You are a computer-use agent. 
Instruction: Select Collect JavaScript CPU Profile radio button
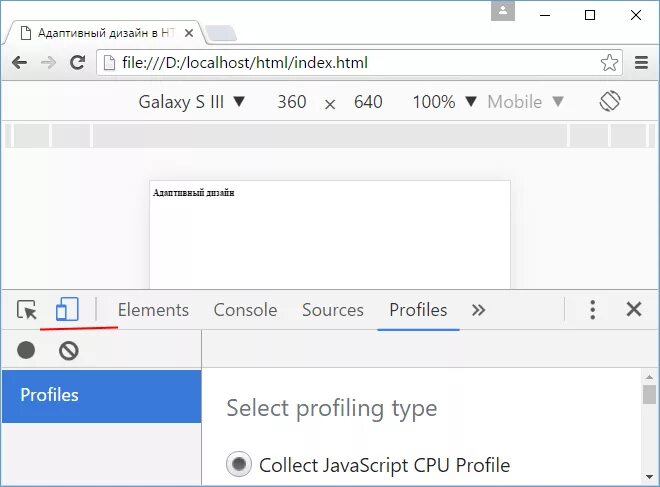tap(239, 464)
